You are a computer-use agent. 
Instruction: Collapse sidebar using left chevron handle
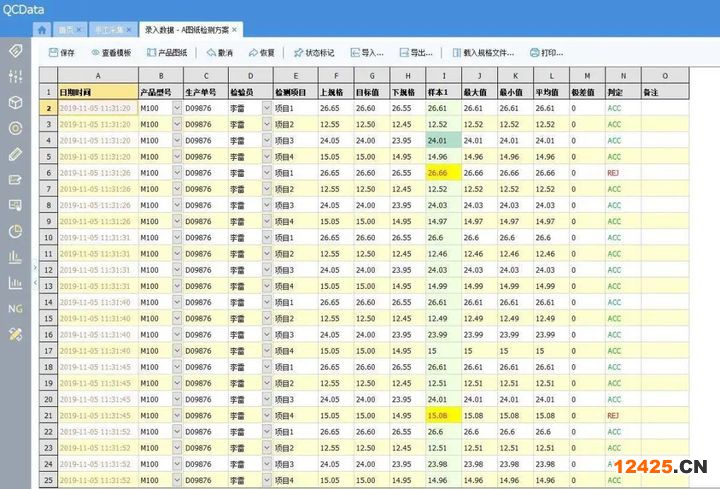[x=35, y=283]
